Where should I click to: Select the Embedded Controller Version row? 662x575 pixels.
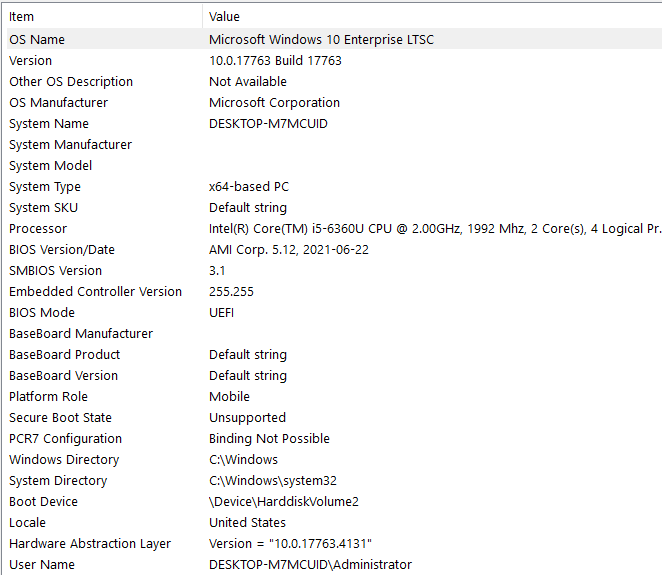coord(95,292)
